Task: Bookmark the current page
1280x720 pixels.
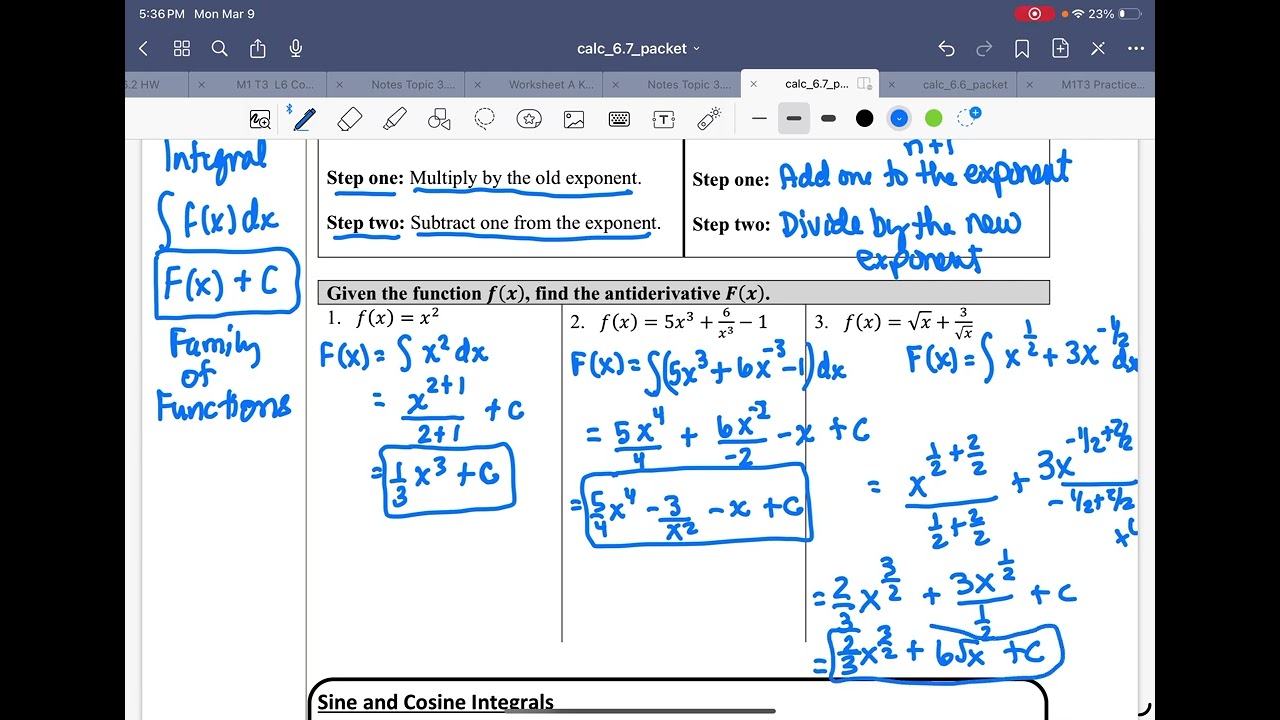Action: click(1022, 48)
